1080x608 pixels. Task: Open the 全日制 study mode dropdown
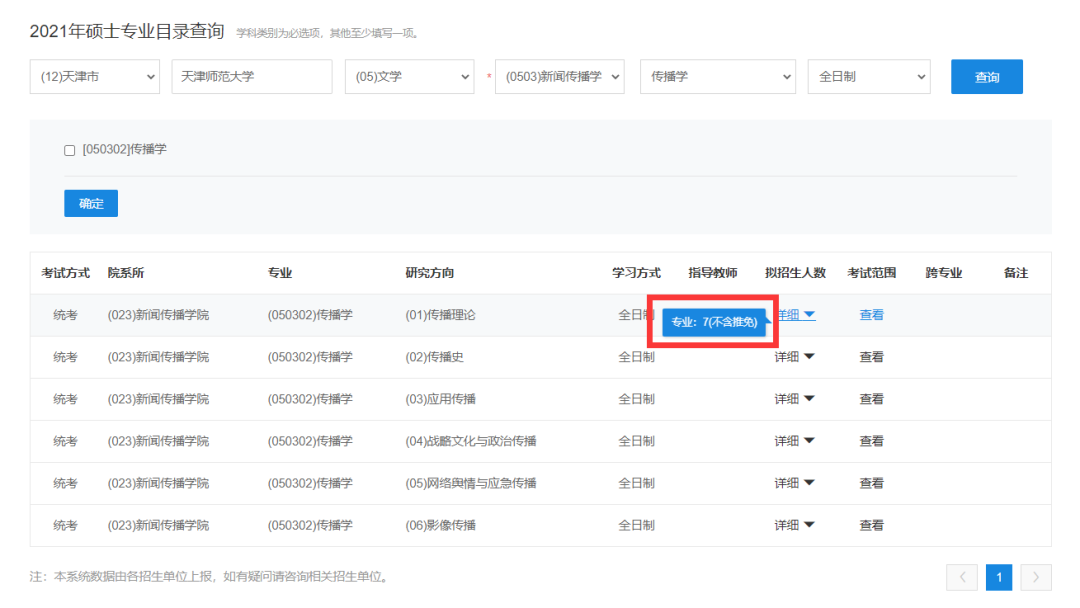pos(868,77)
